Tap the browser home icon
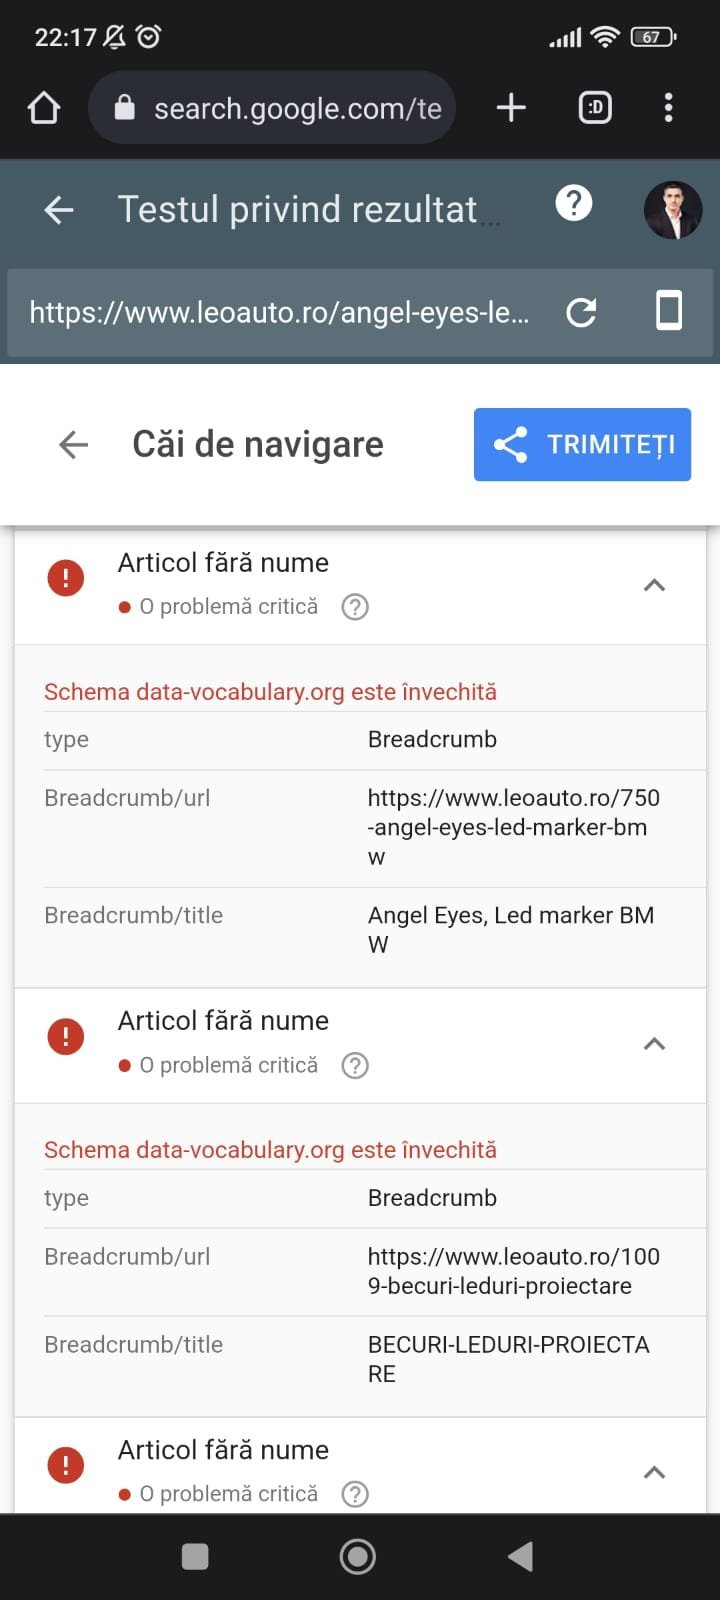Screen dimensions: 720x1600 coord(44,108)
